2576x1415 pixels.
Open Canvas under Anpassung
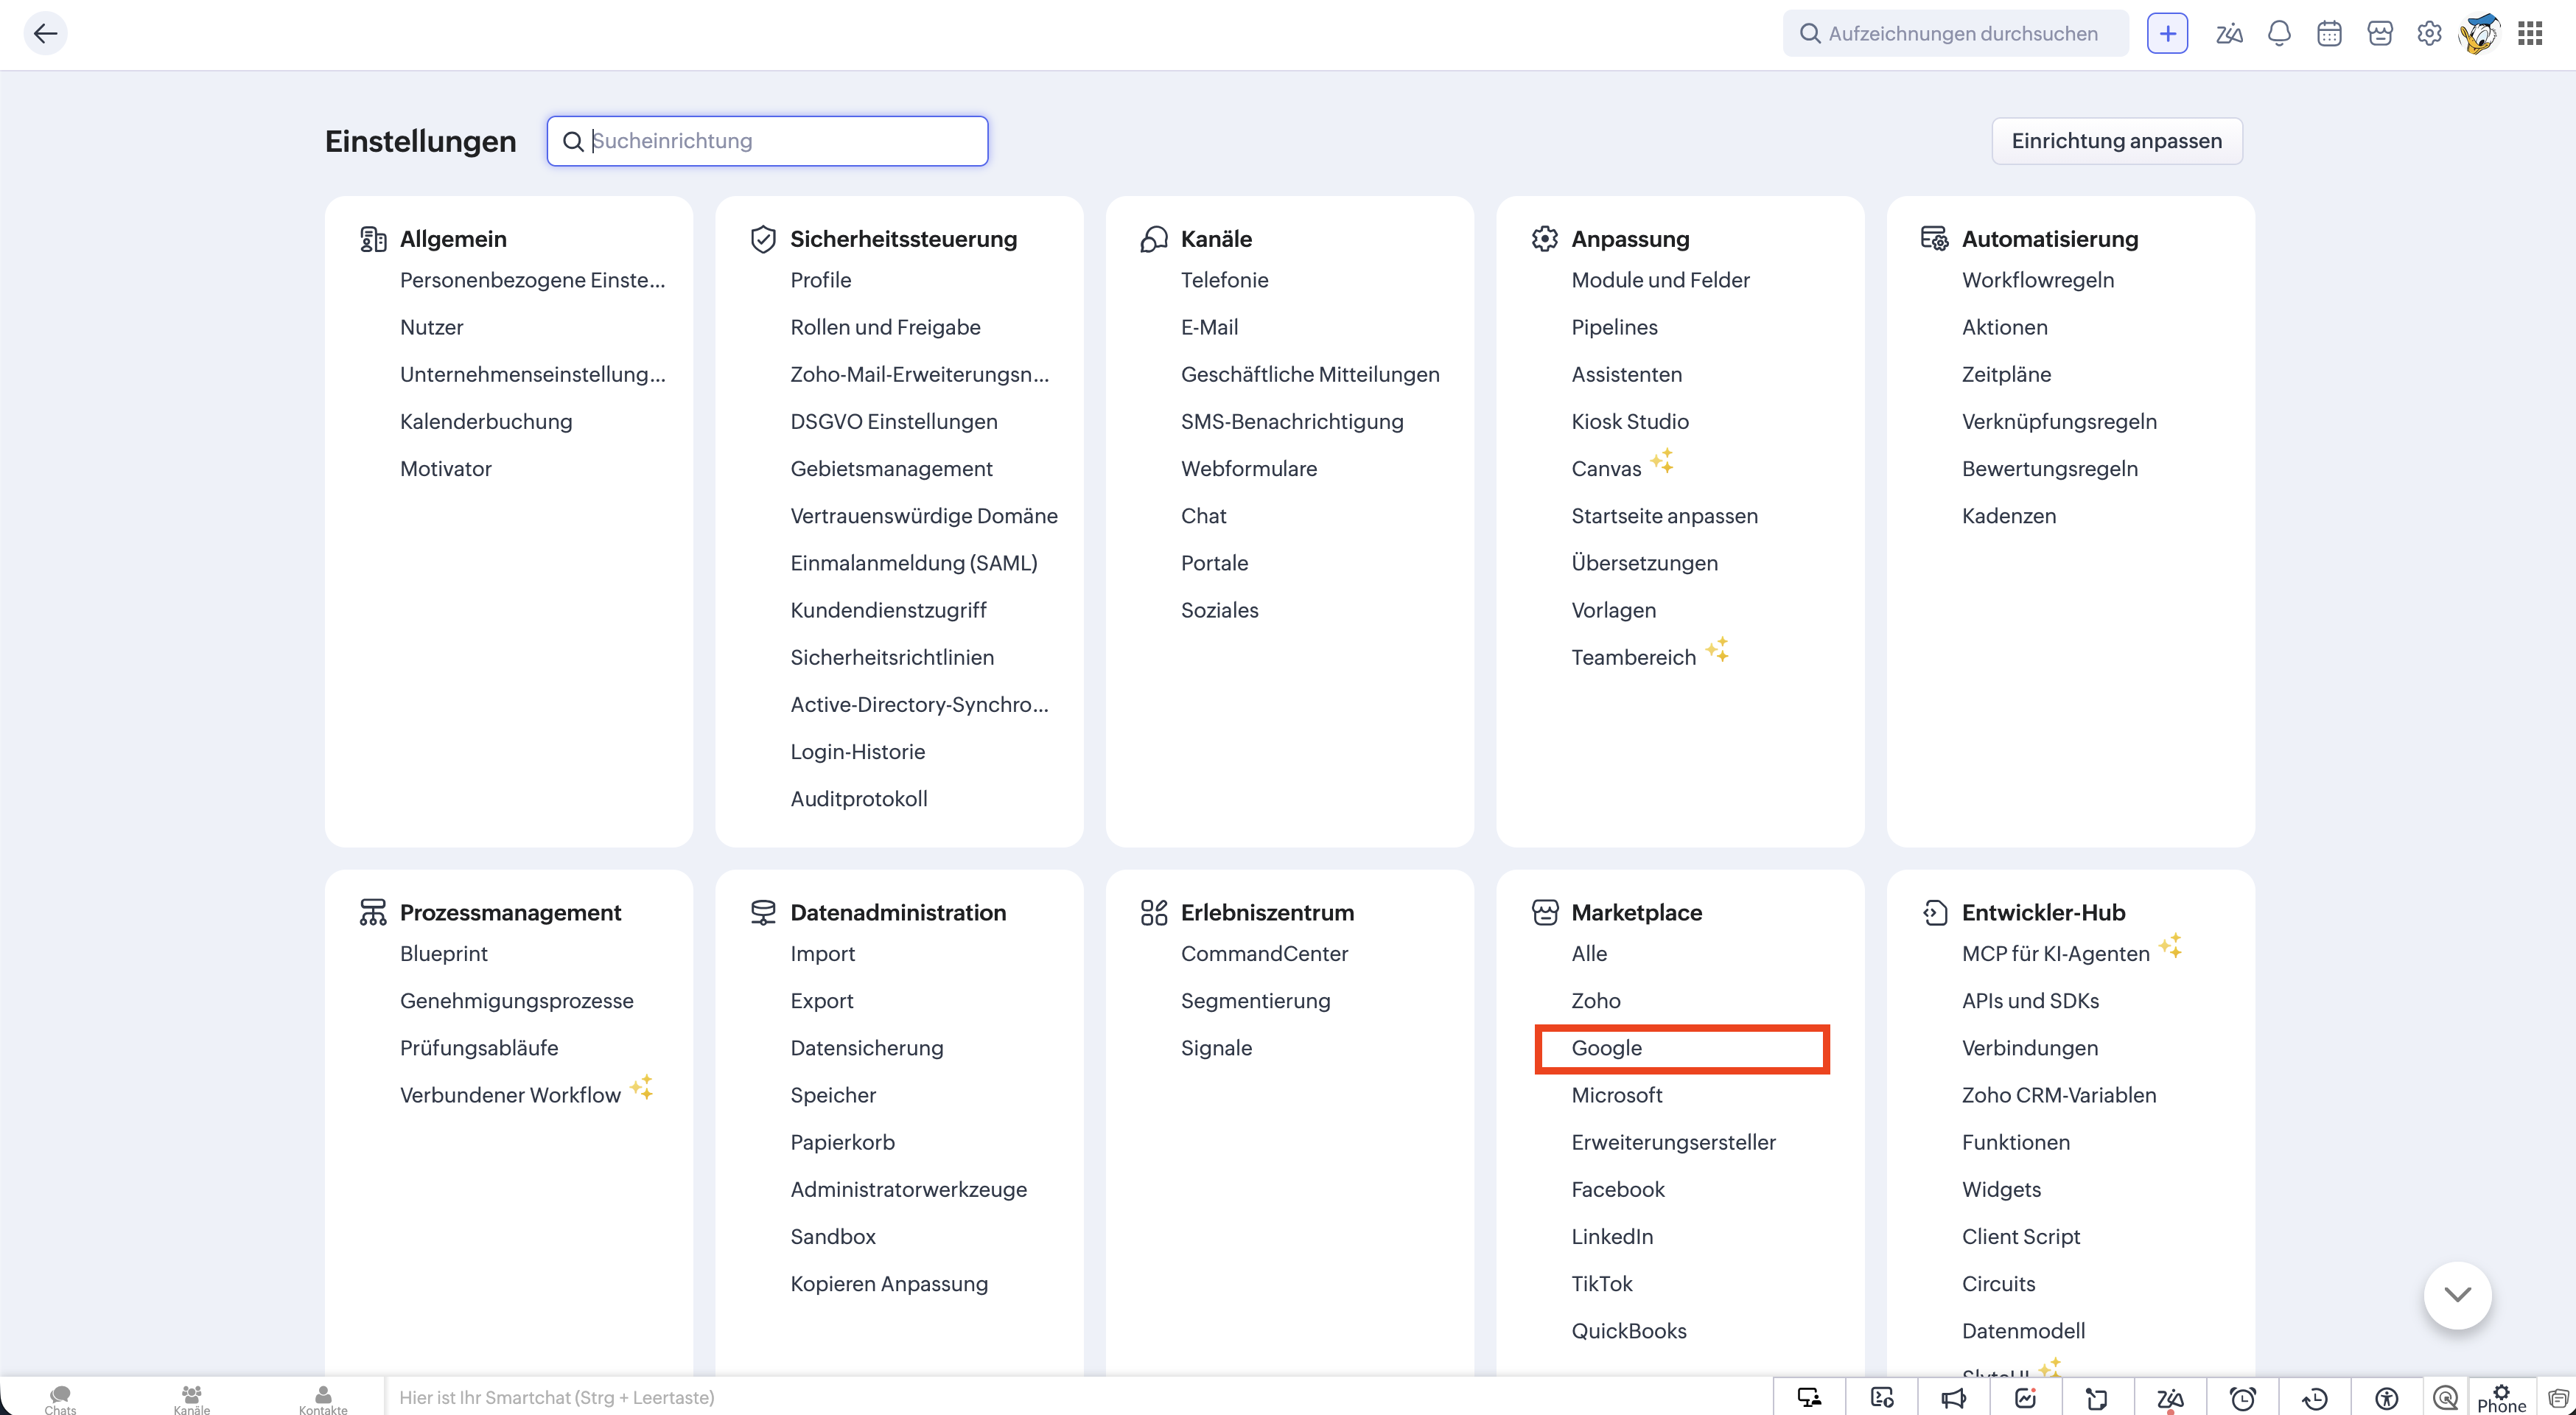tap(1606, 468)
